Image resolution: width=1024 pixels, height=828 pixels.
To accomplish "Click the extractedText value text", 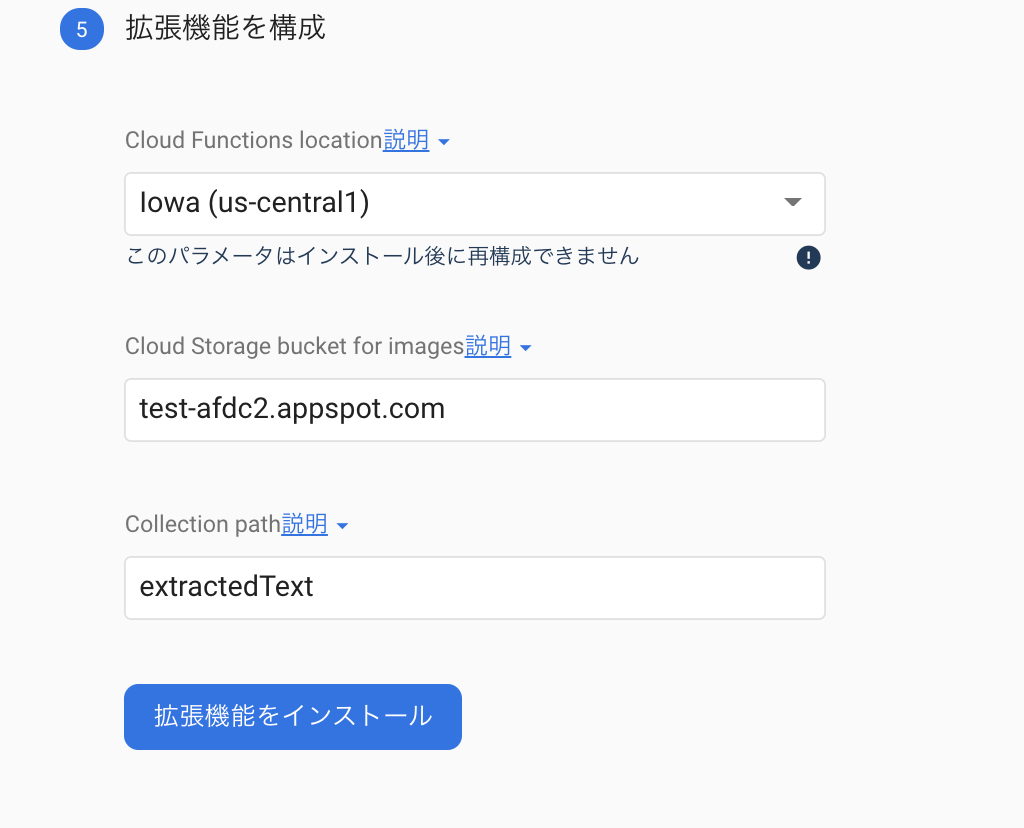I will [x=227, y=586].
